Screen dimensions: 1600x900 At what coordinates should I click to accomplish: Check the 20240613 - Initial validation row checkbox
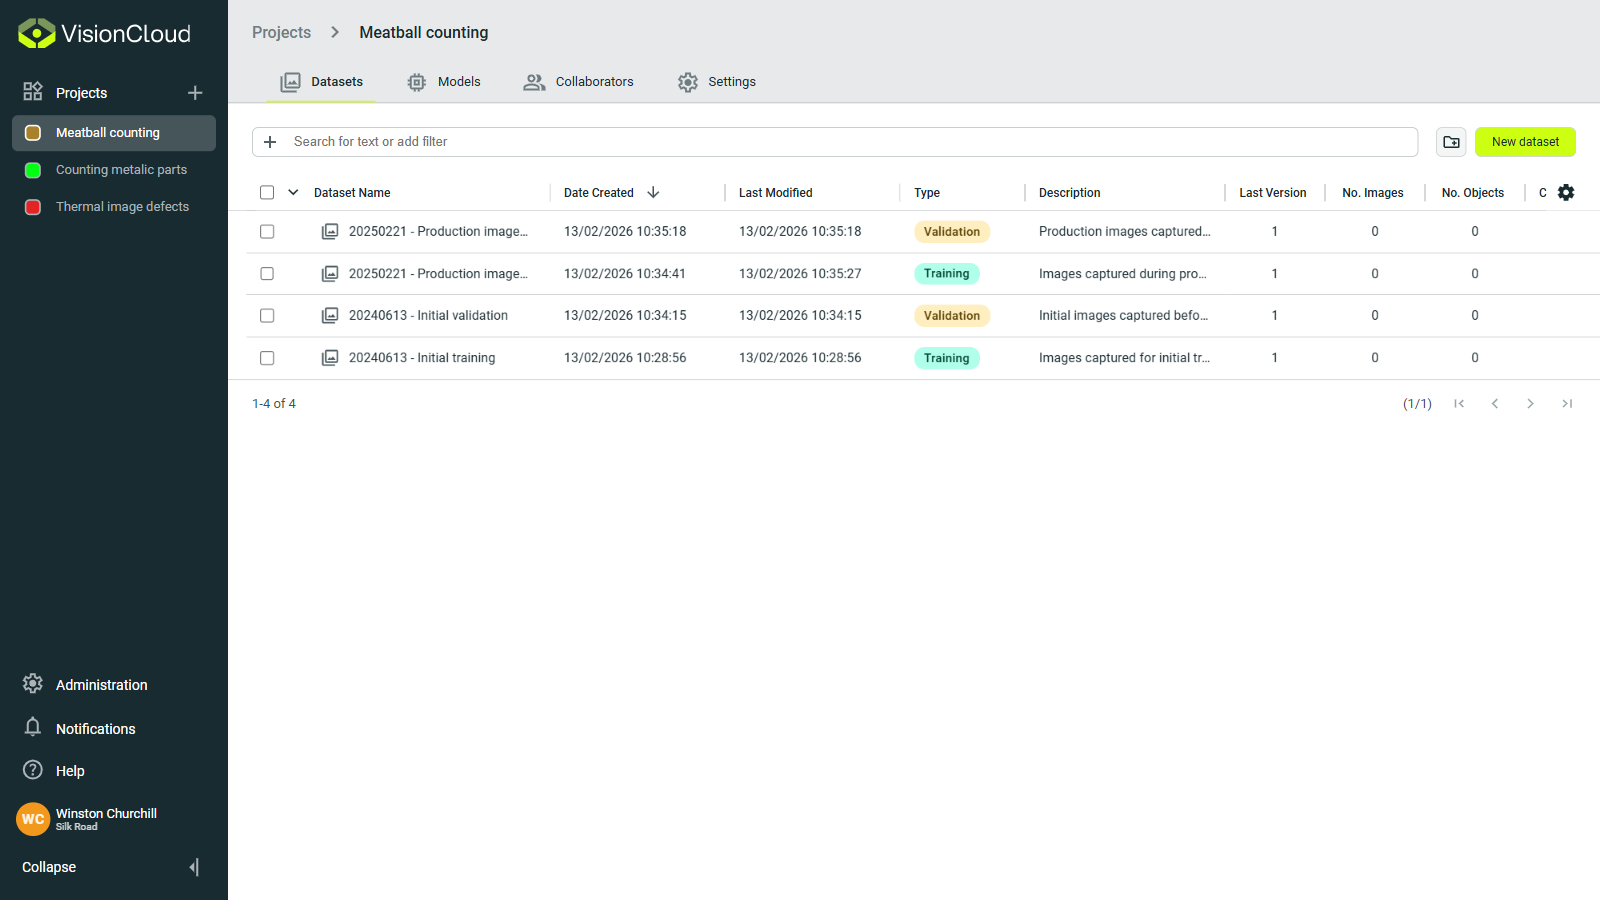(266, 315)
